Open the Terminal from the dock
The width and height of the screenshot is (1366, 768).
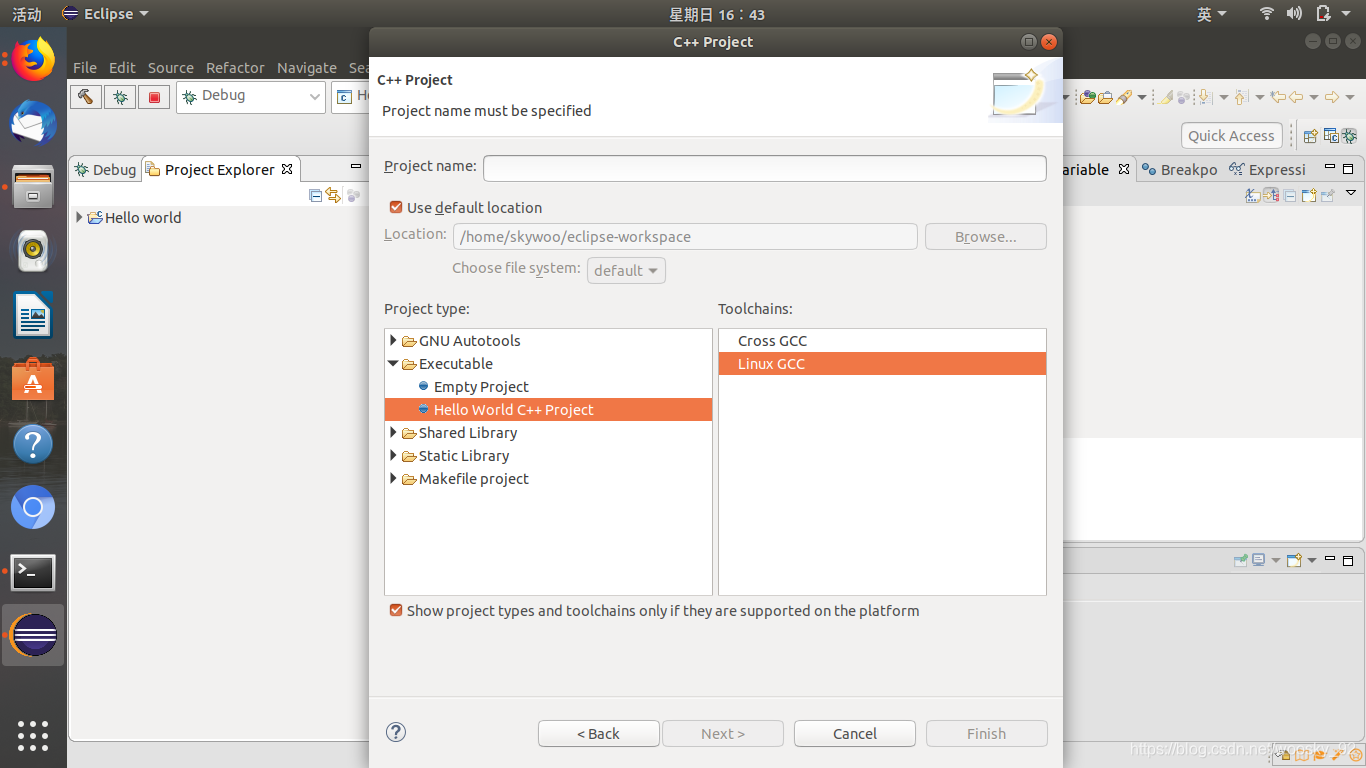pos(33,573)
